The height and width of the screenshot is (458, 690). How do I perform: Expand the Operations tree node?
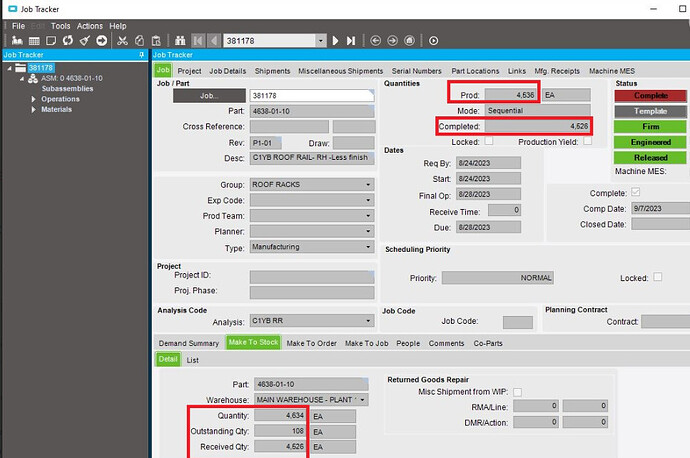click(x=33, y=99)
